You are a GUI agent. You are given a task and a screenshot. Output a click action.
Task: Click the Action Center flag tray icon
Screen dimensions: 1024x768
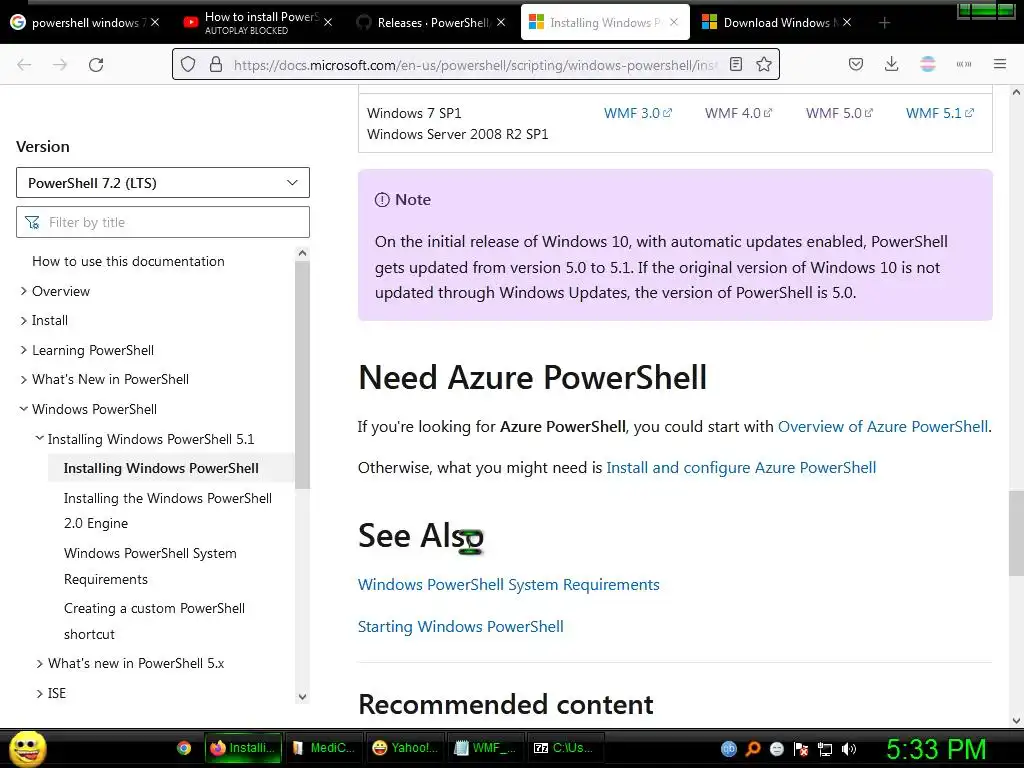[801, 749]
